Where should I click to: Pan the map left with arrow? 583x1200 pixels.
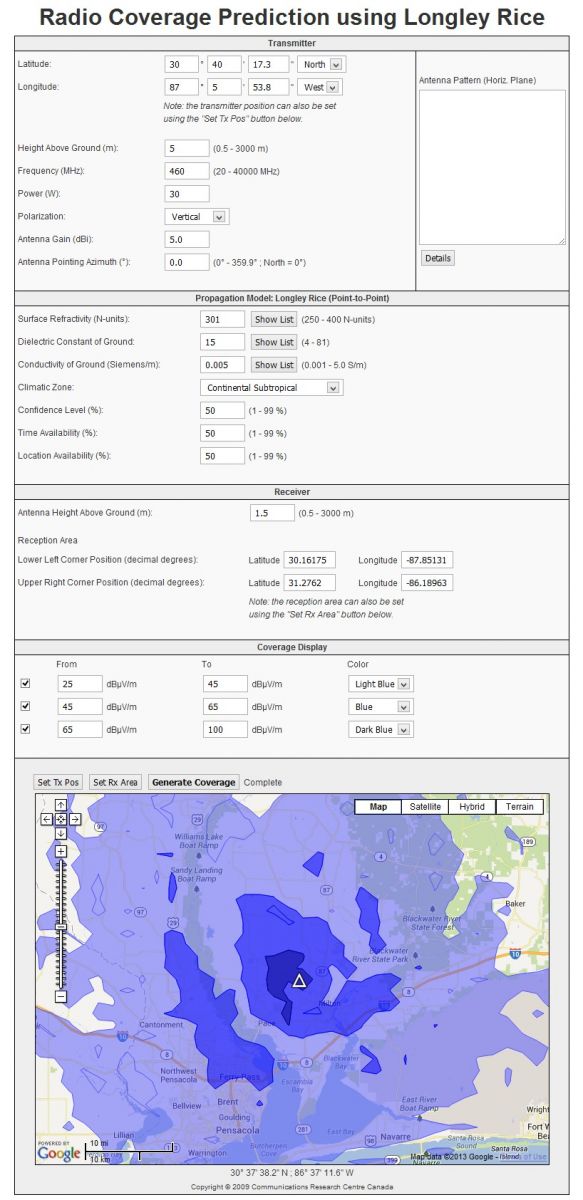coord(47,819)
